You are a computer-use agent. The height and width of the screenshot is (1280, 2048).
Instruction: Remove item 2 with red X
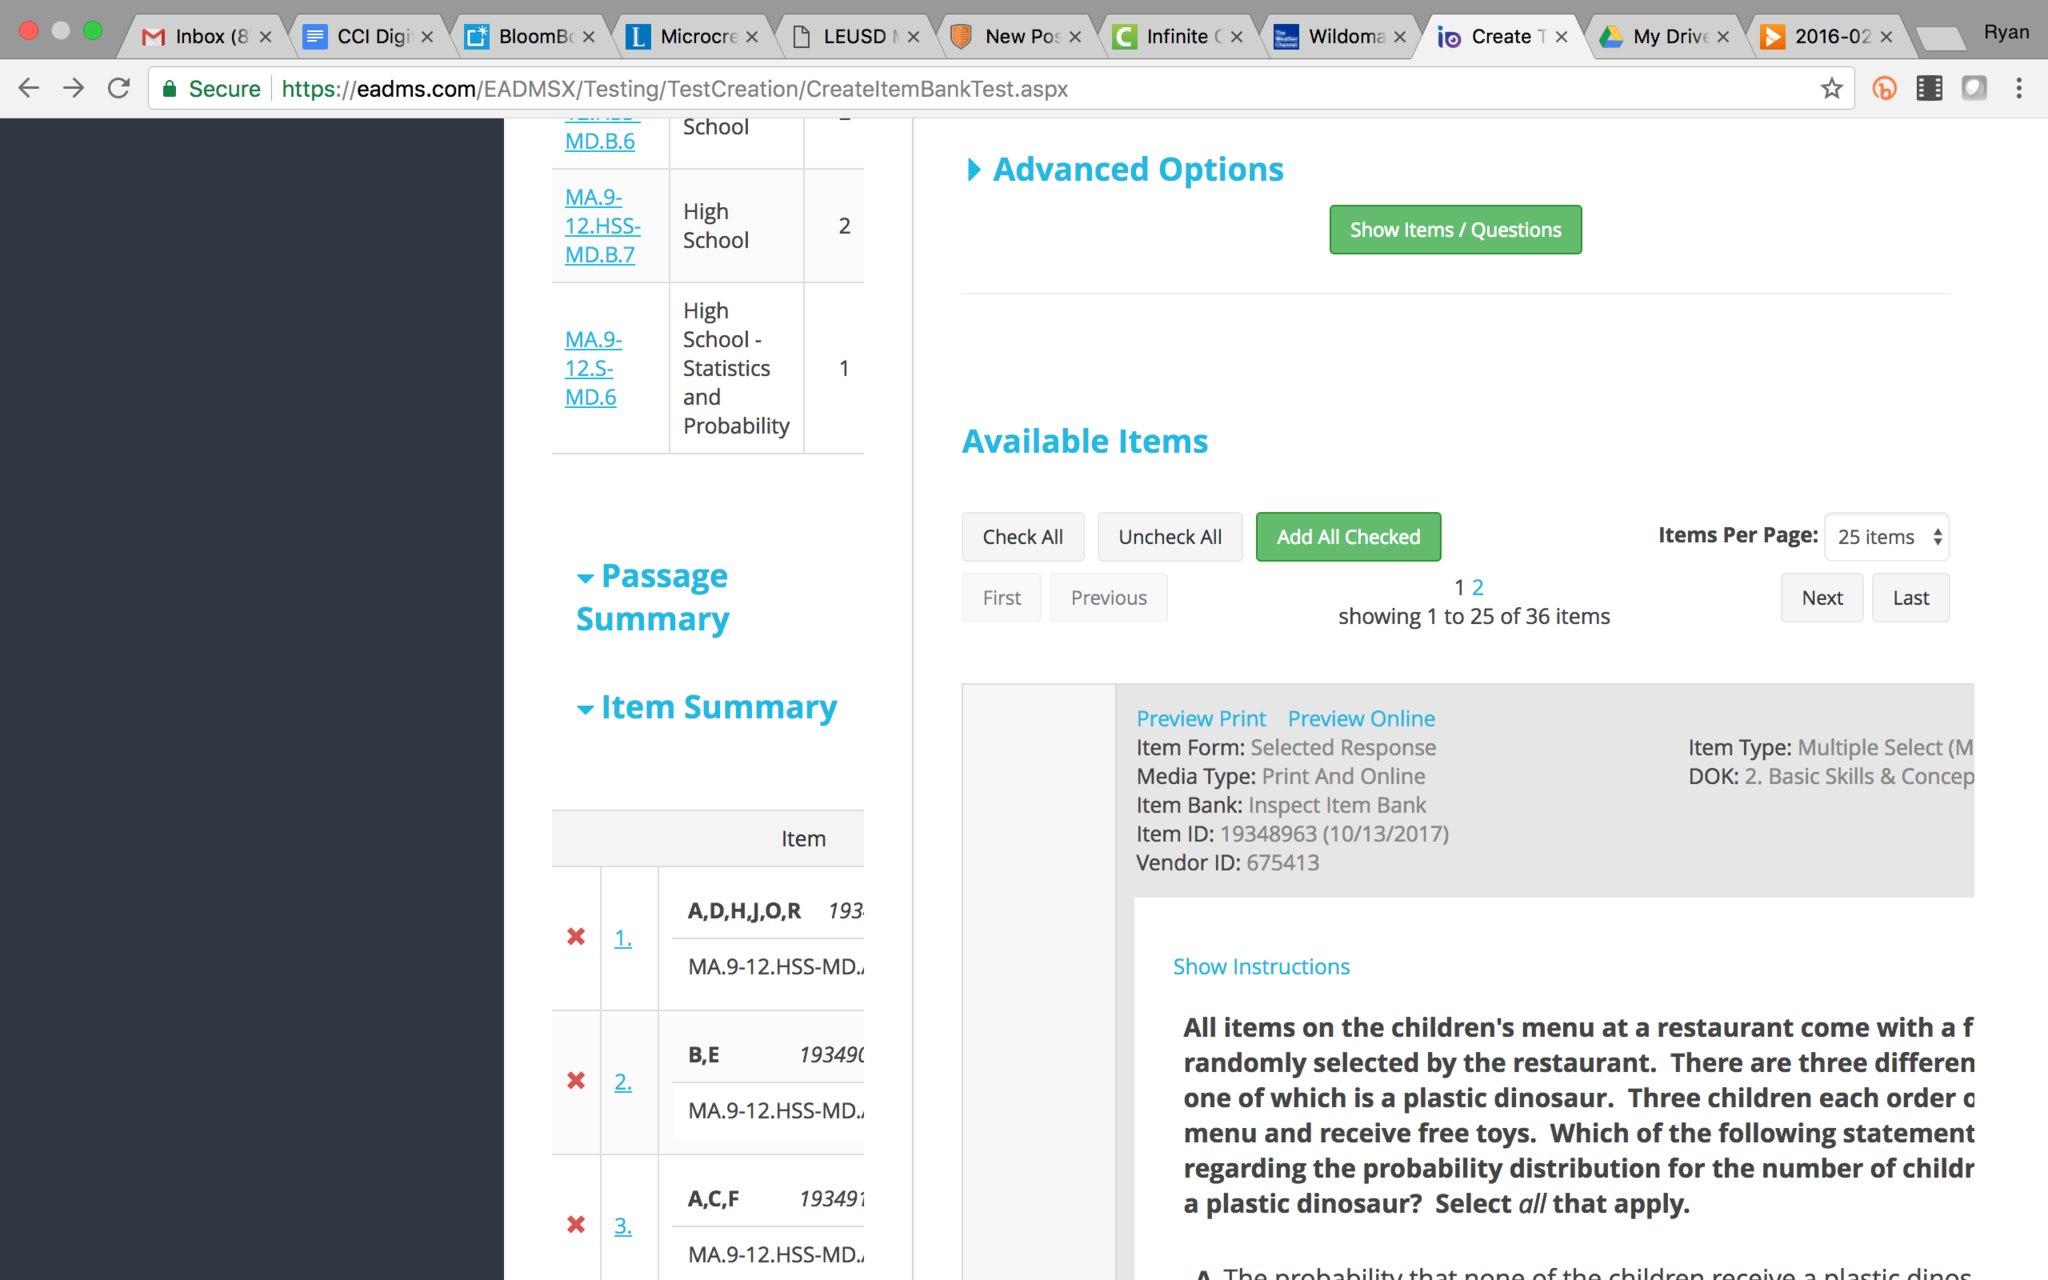coord(576,1081)
